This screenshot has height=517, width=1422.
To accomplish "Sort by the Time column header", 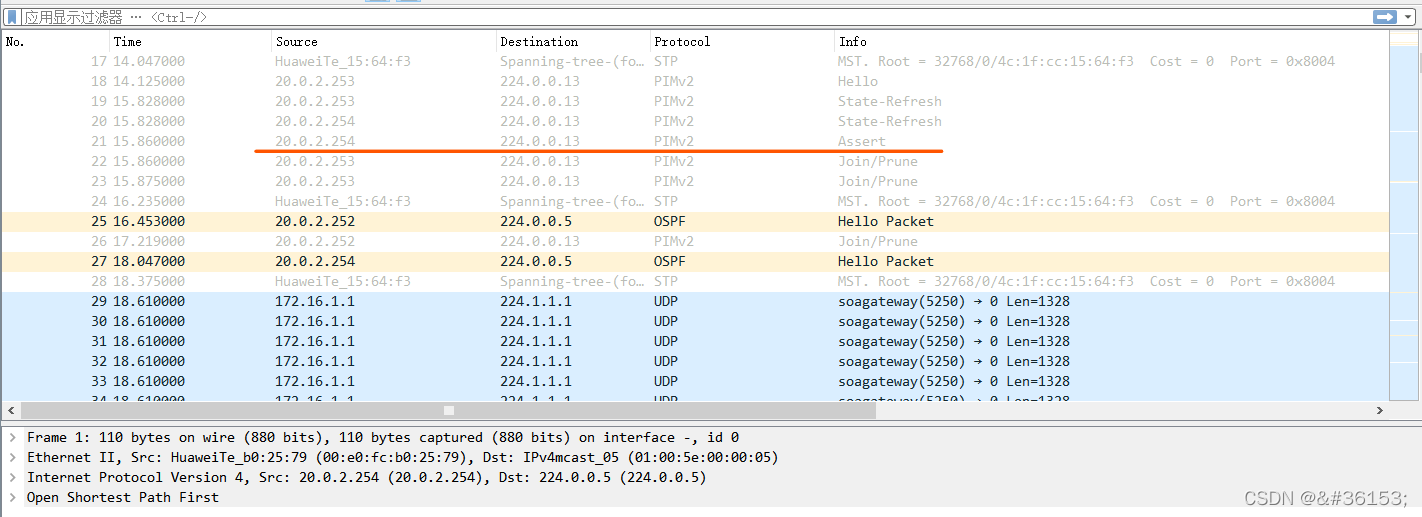I will 190,42.
